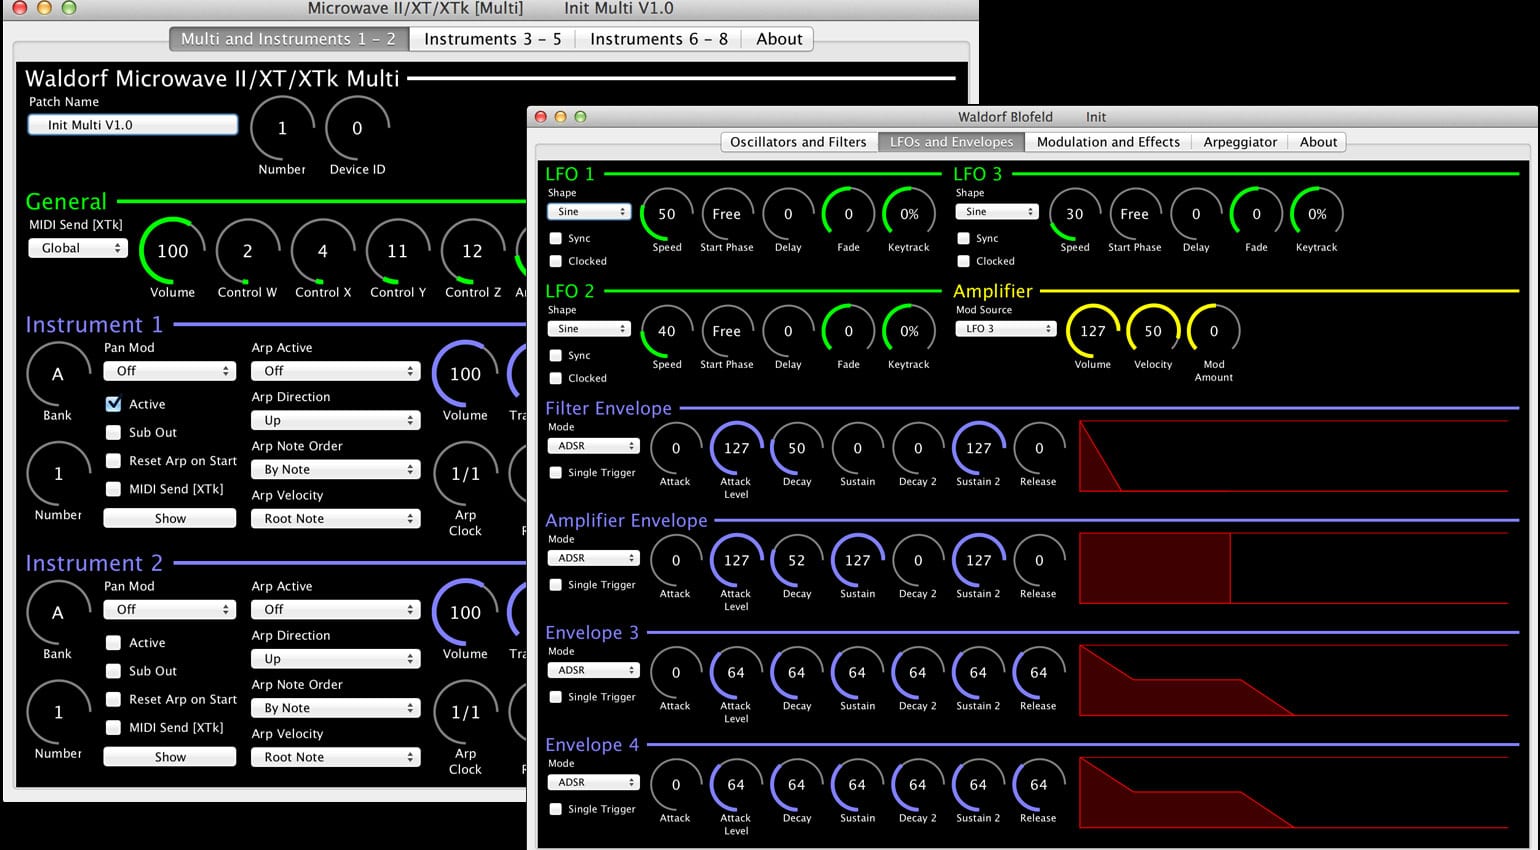Image resolution: width=1540 pixels, height=850 pixels.
Task: Disable Active on Instrument 1
Action: tap(113, 404)
